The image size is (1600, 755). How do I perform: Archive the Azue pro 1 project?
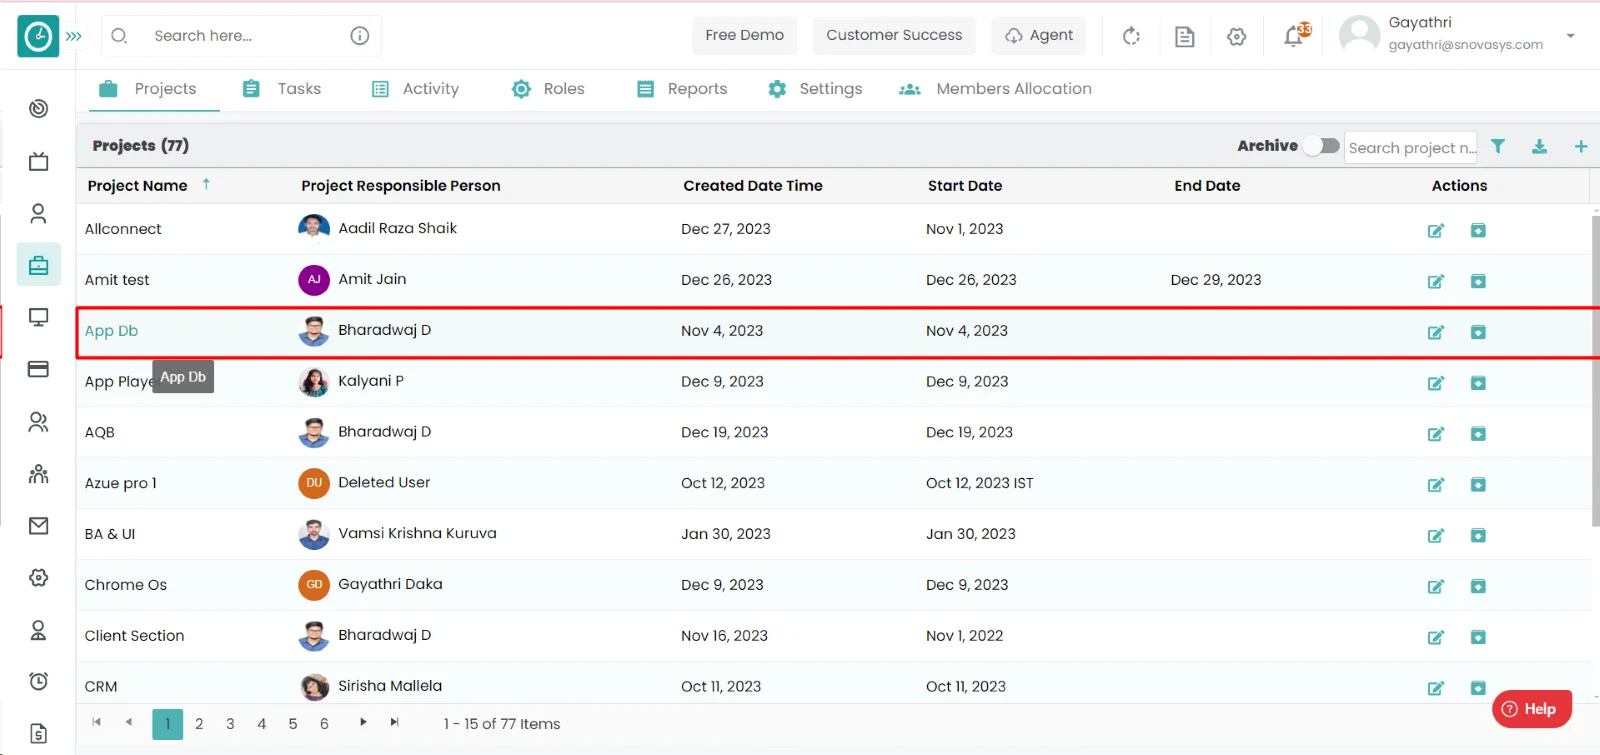pyautogui.click(x=1478, y=485)
